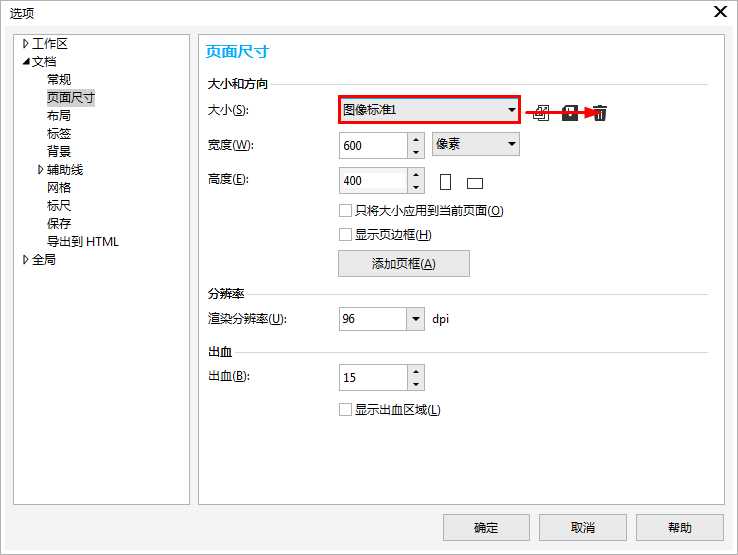Increase the 宽度 value with up arrow
This screenshot has width=738, height=555.
tap(416, 139)
